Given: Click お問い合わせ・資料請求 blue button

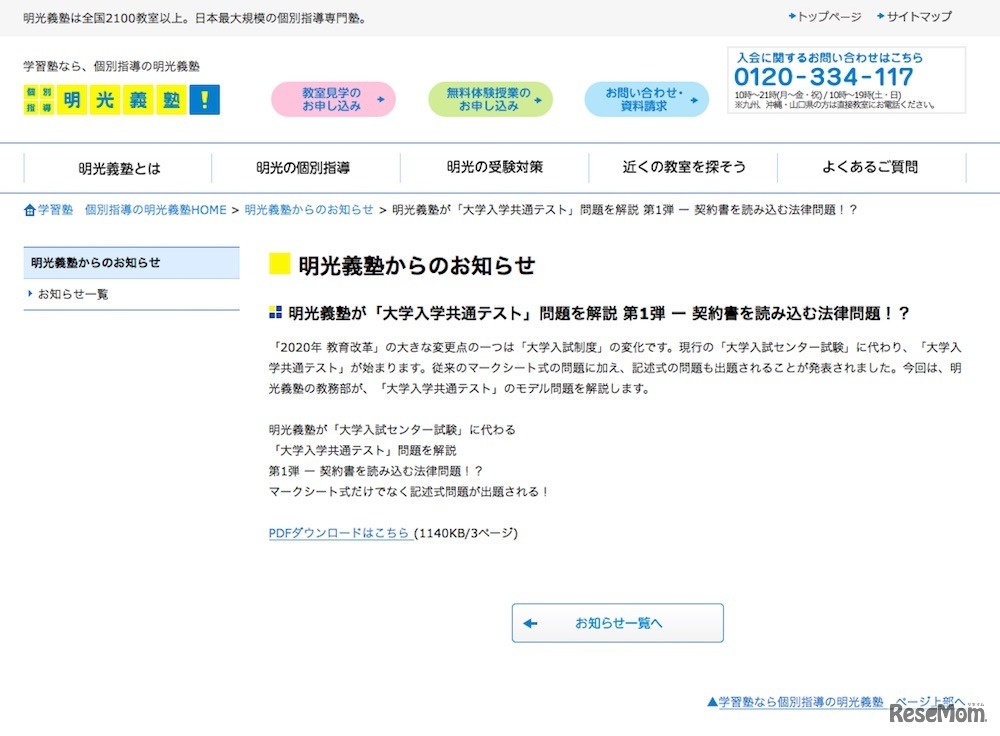Looking at the screenshot, I should [x=647, y=99].
